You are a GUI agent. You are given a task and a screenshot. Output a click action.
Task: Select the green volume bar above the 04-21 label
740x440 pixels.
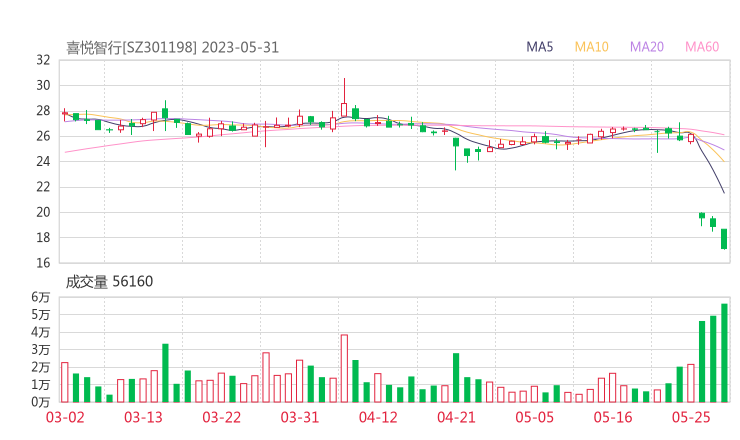(x=456, y=378)
